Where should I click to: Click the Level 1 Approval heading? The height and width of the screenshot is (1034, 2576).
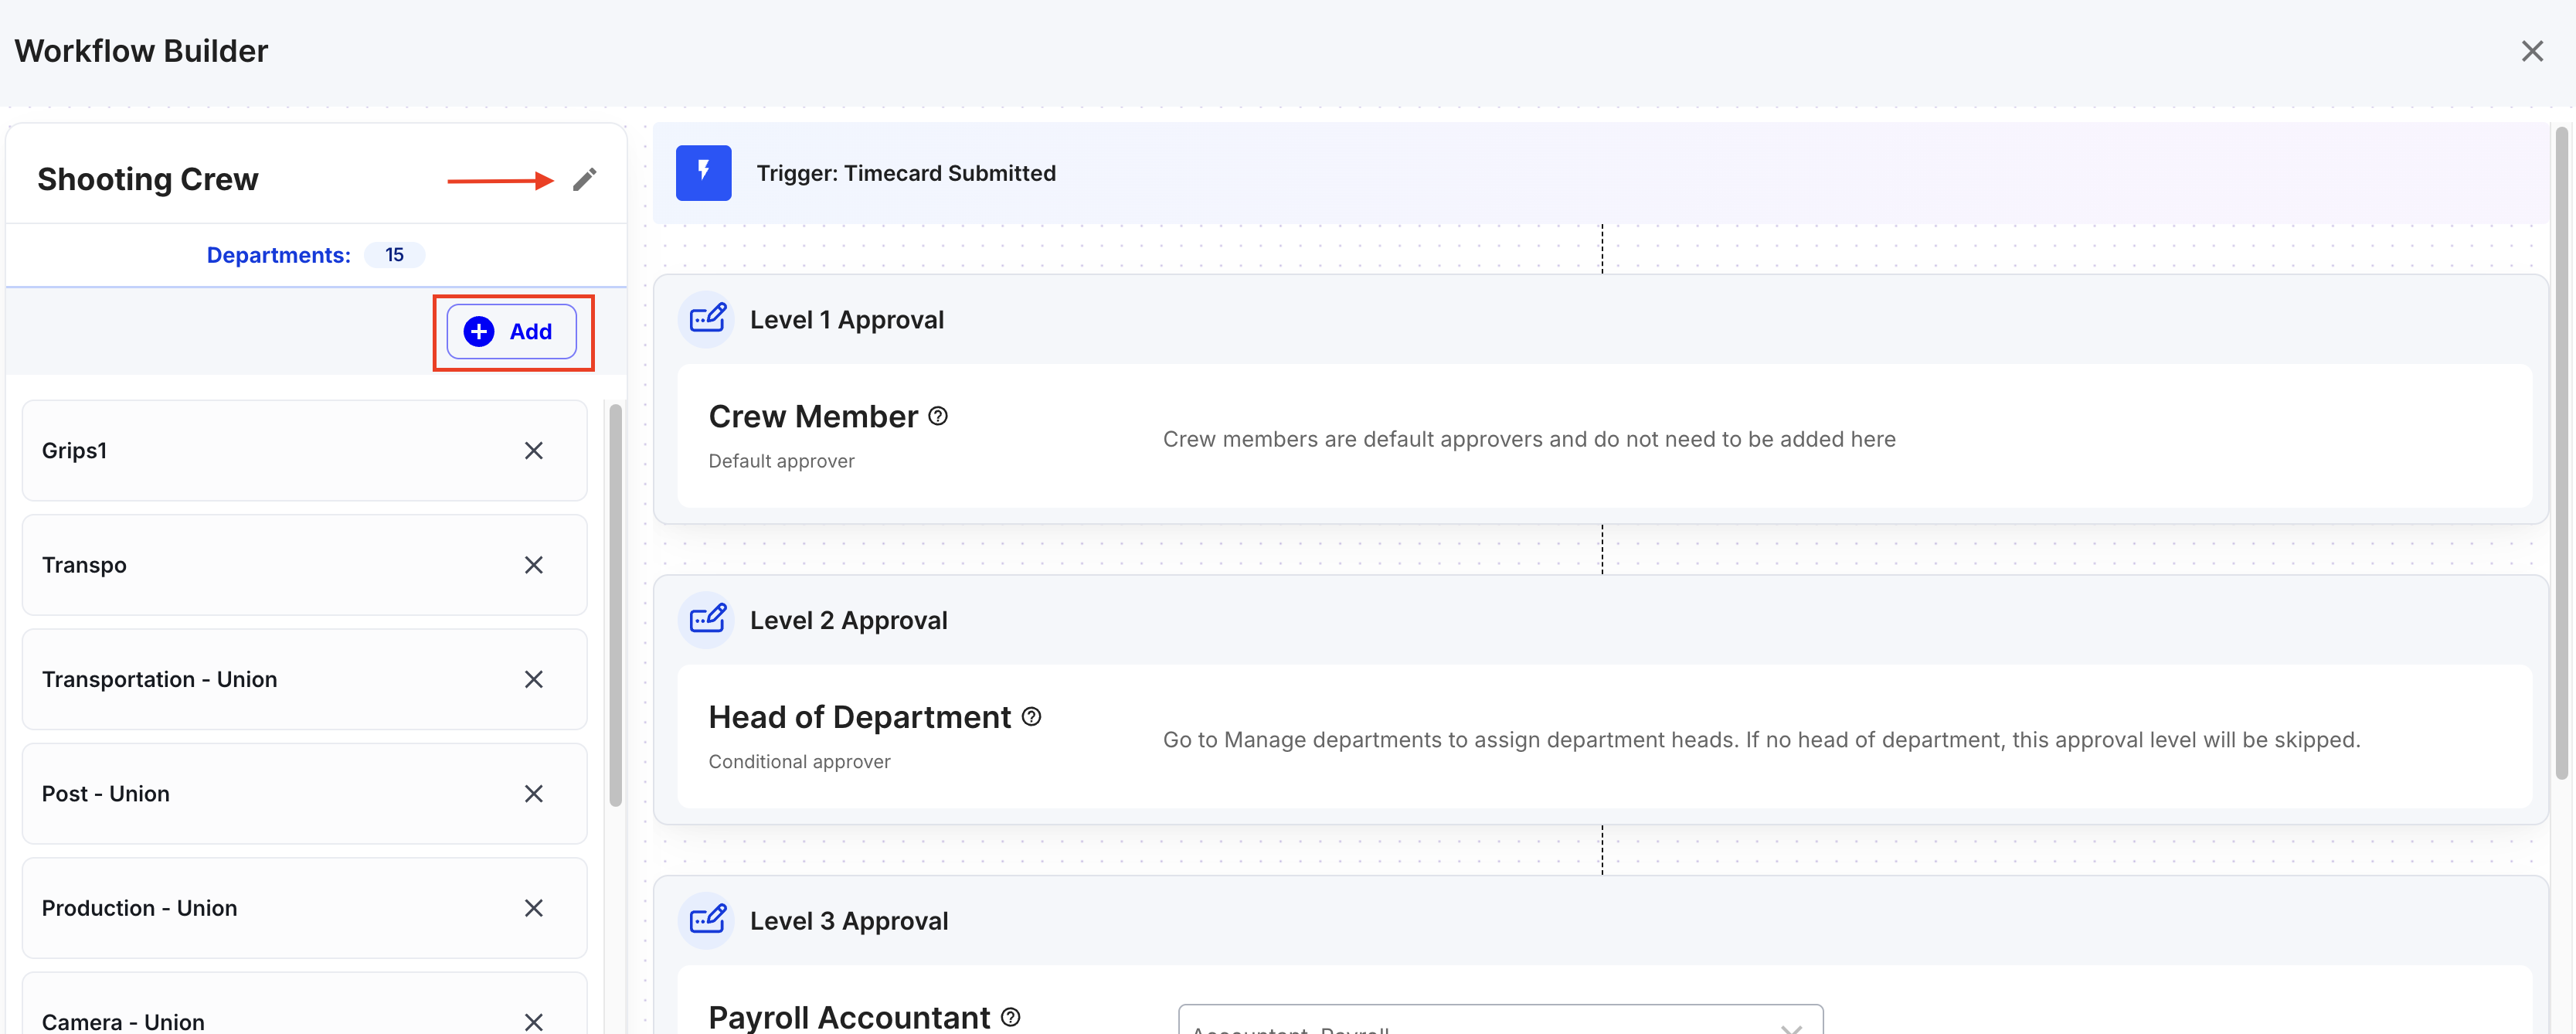(846, 320)
